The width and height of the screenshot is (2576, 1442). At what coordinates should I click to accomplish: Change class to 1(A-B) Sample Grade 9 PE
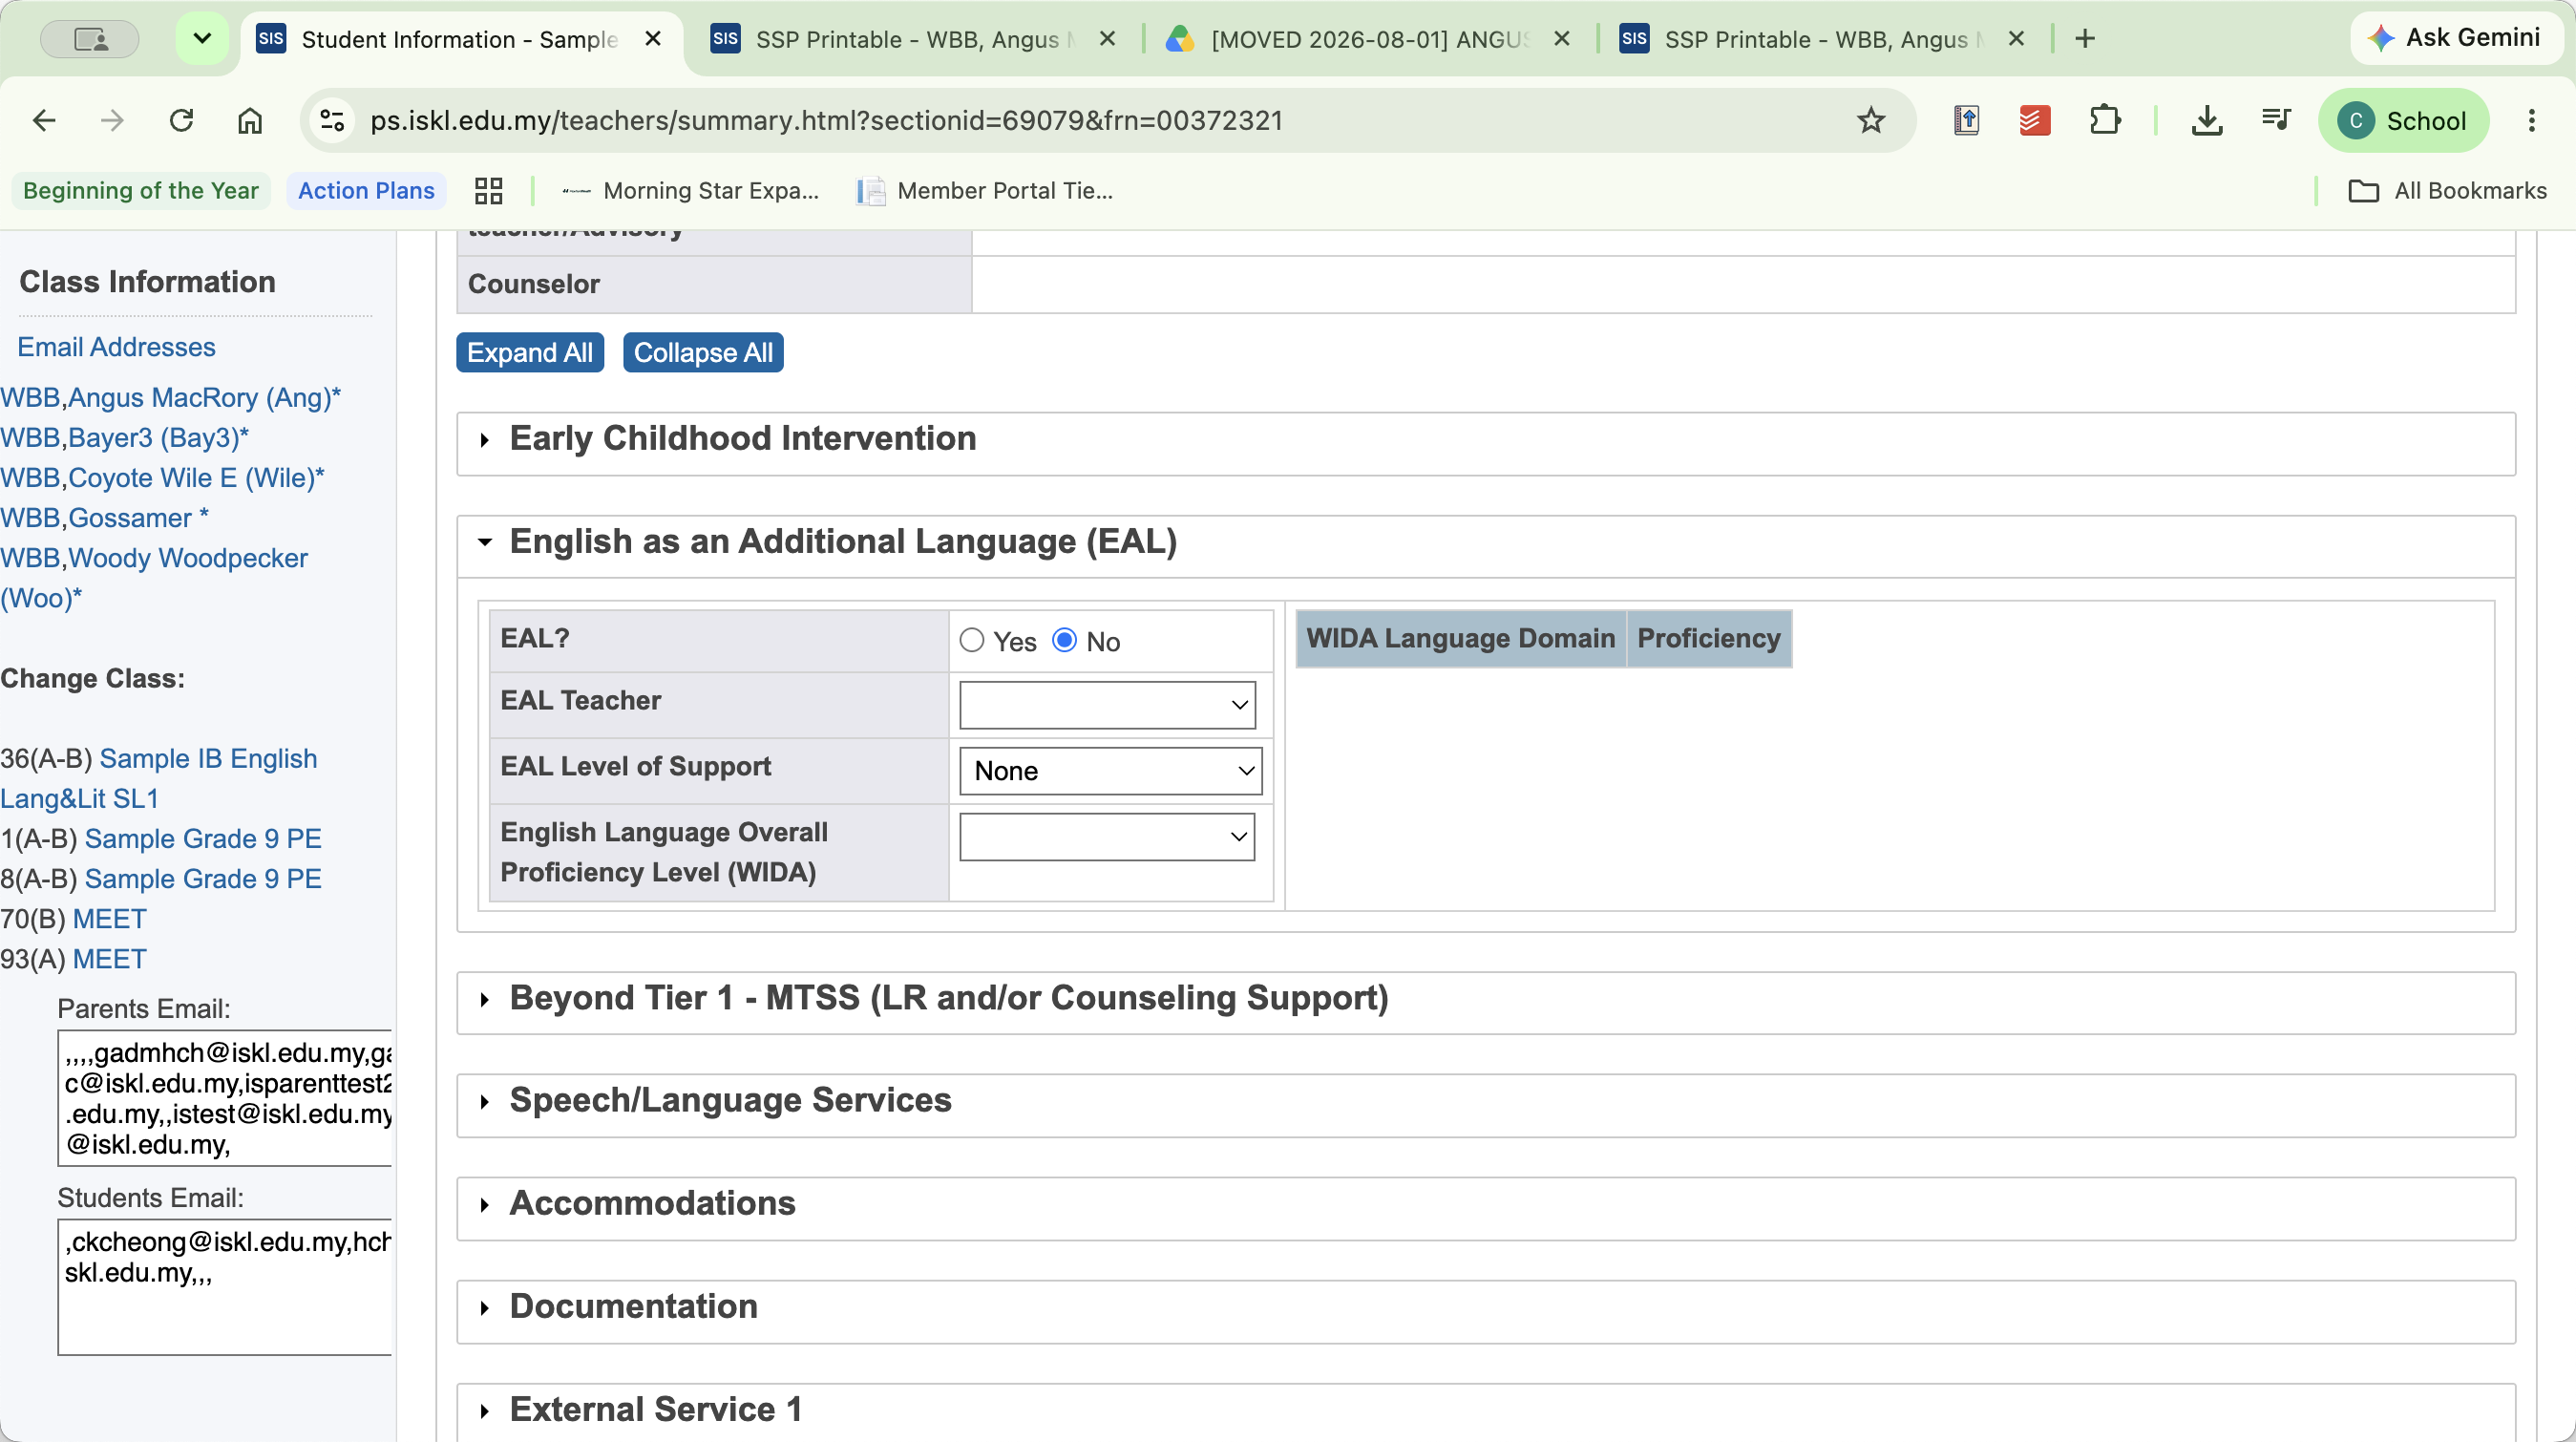pyautogui.click(x=203, y=839)
